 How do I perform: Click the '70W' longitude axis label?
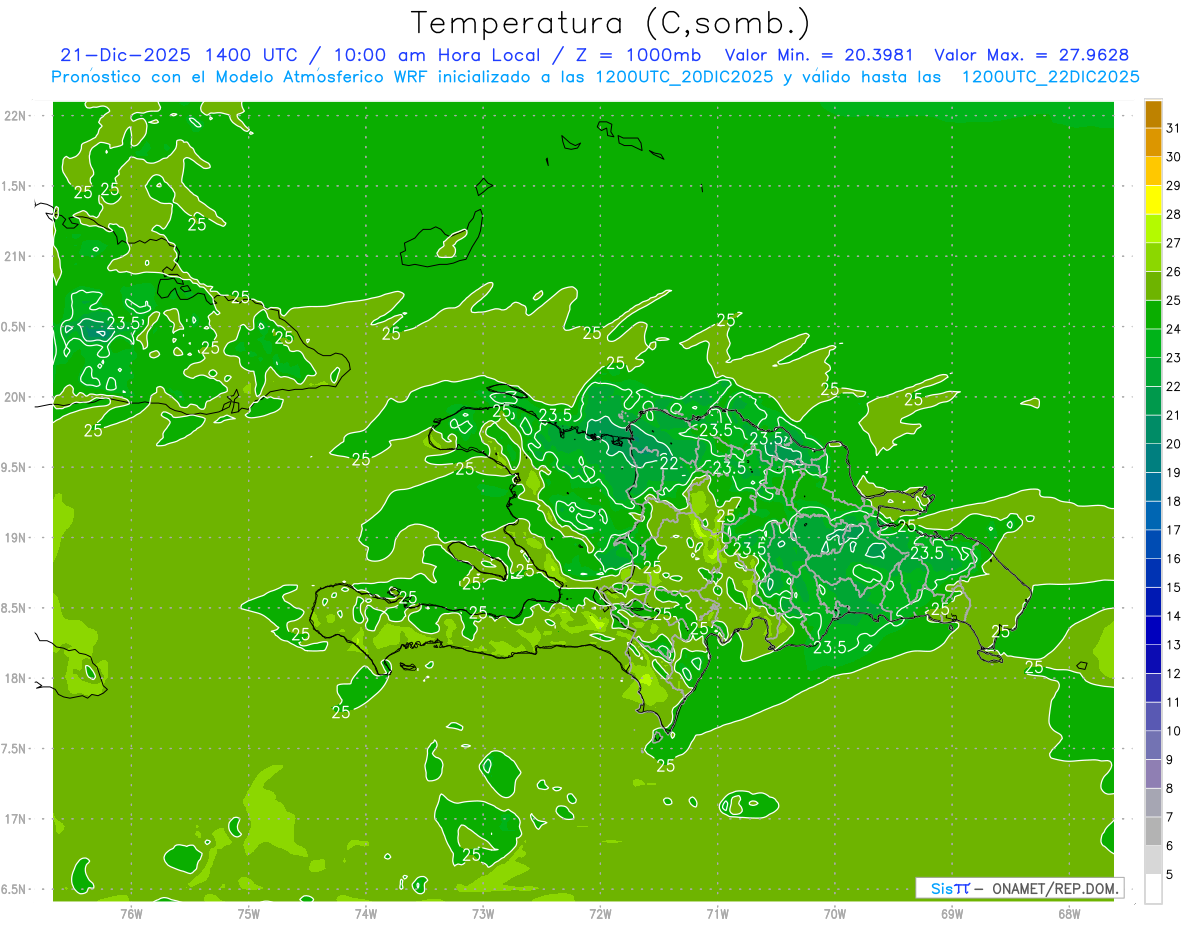pyautogui.click(x=834, y=913)
